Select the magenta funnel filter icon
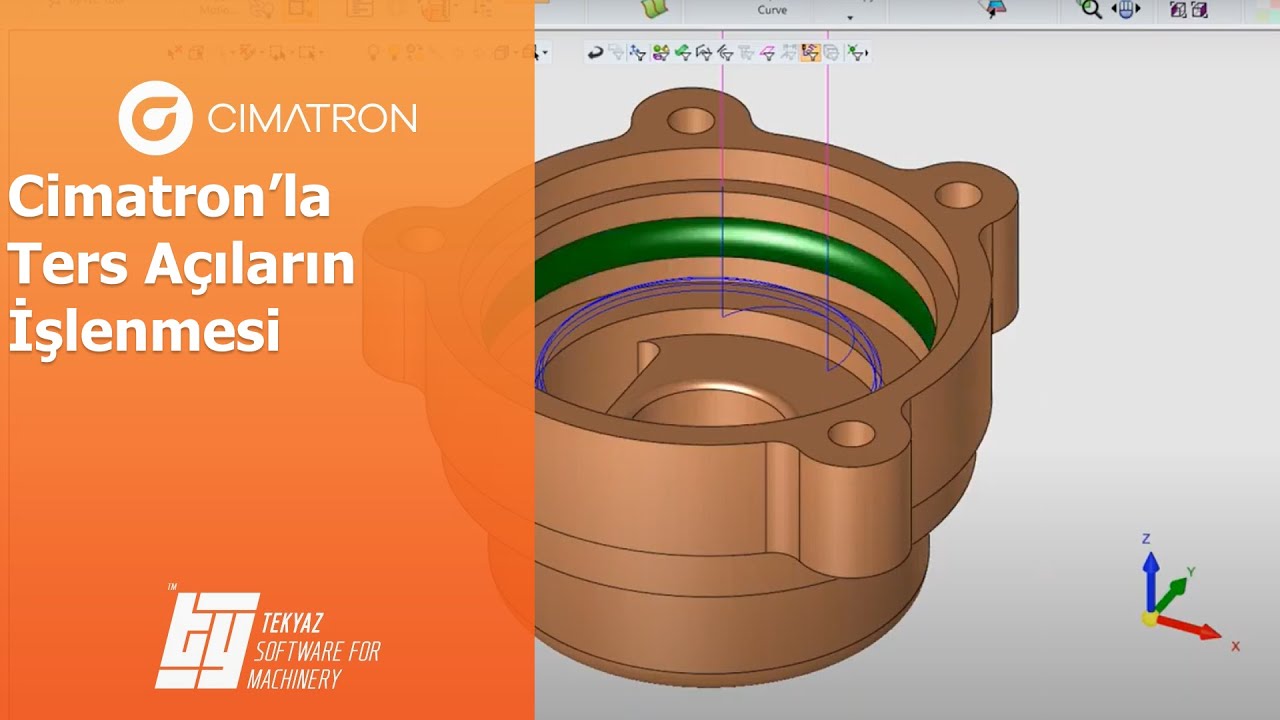This screenshot has width=1280, height=720. 768,52
